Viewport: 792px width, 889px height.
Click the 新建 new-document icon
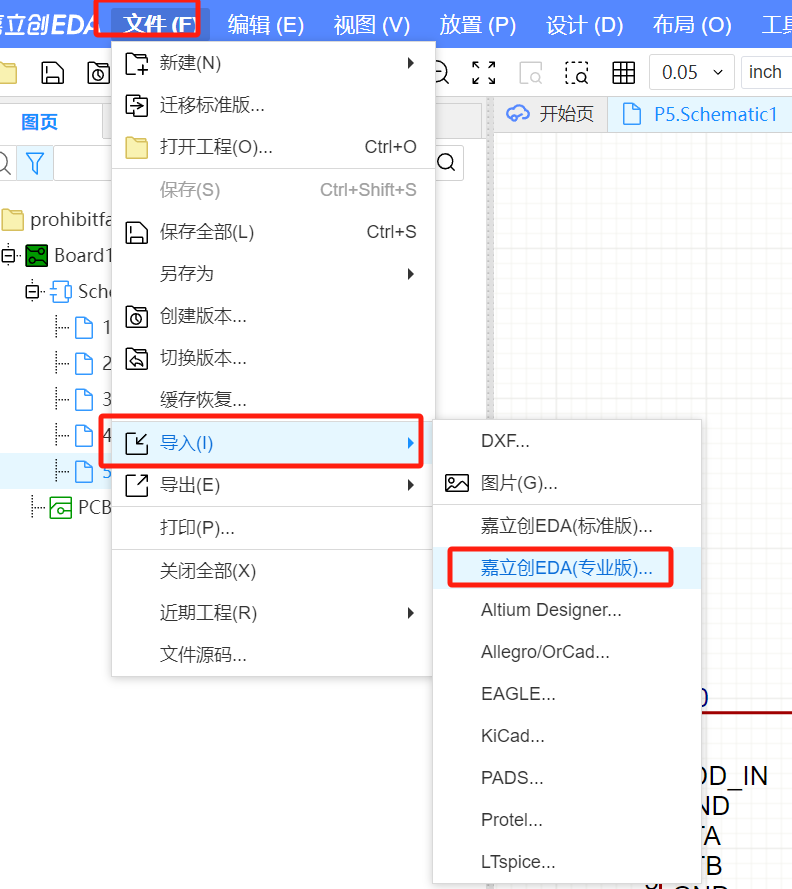(137, 64)
